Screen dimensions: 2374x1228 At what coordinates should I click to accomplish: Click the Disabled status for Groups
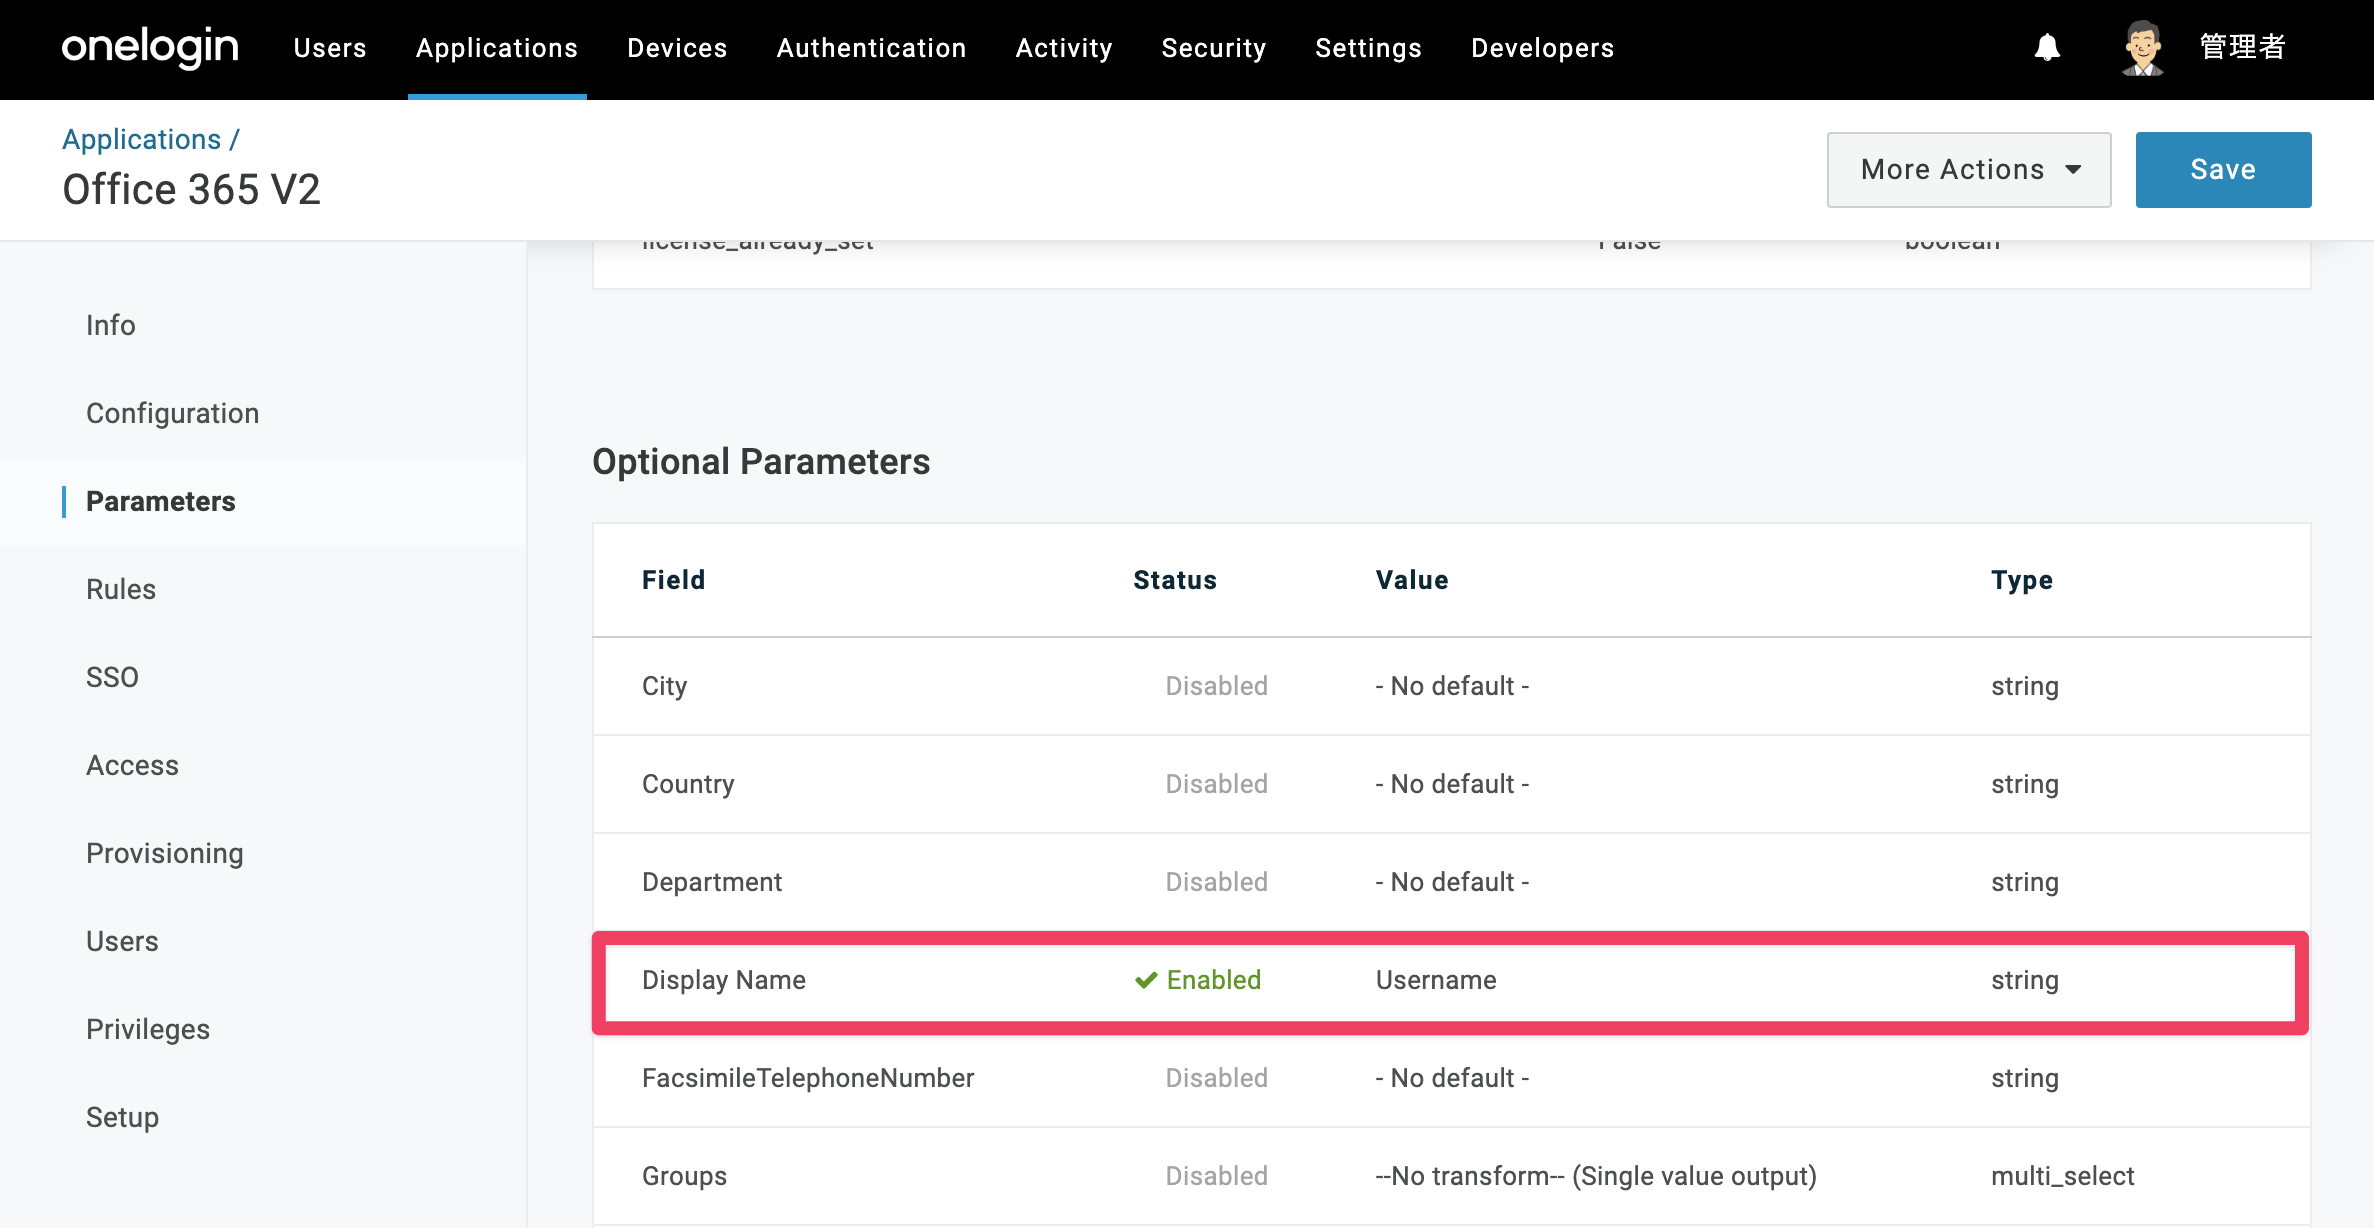1216,1176
